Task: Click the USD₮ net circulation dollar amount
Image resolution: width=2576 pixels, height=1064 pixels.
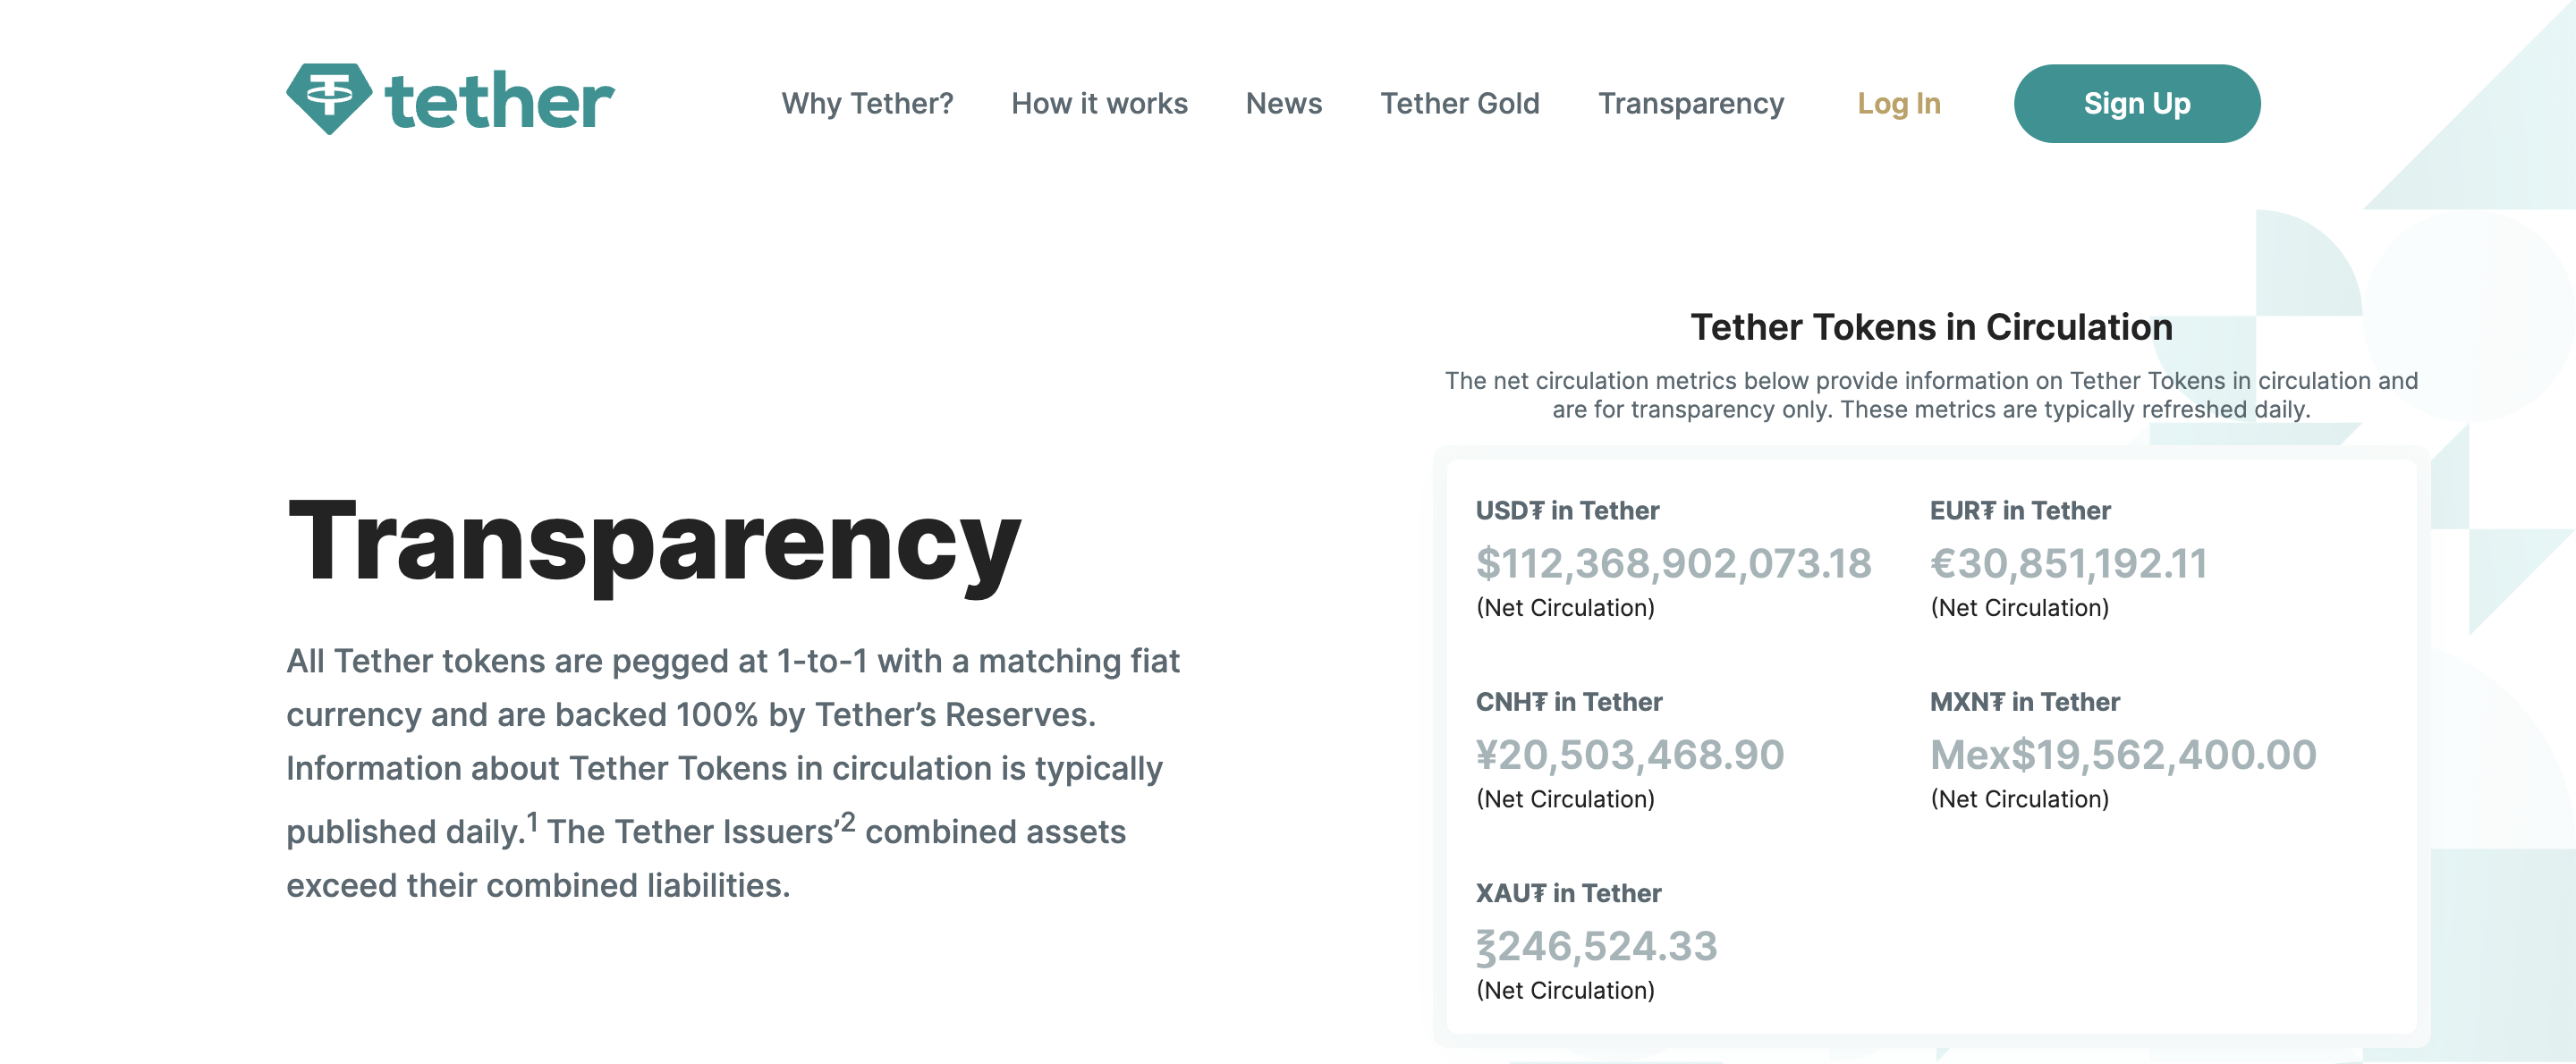Action: coord(1673,564)
